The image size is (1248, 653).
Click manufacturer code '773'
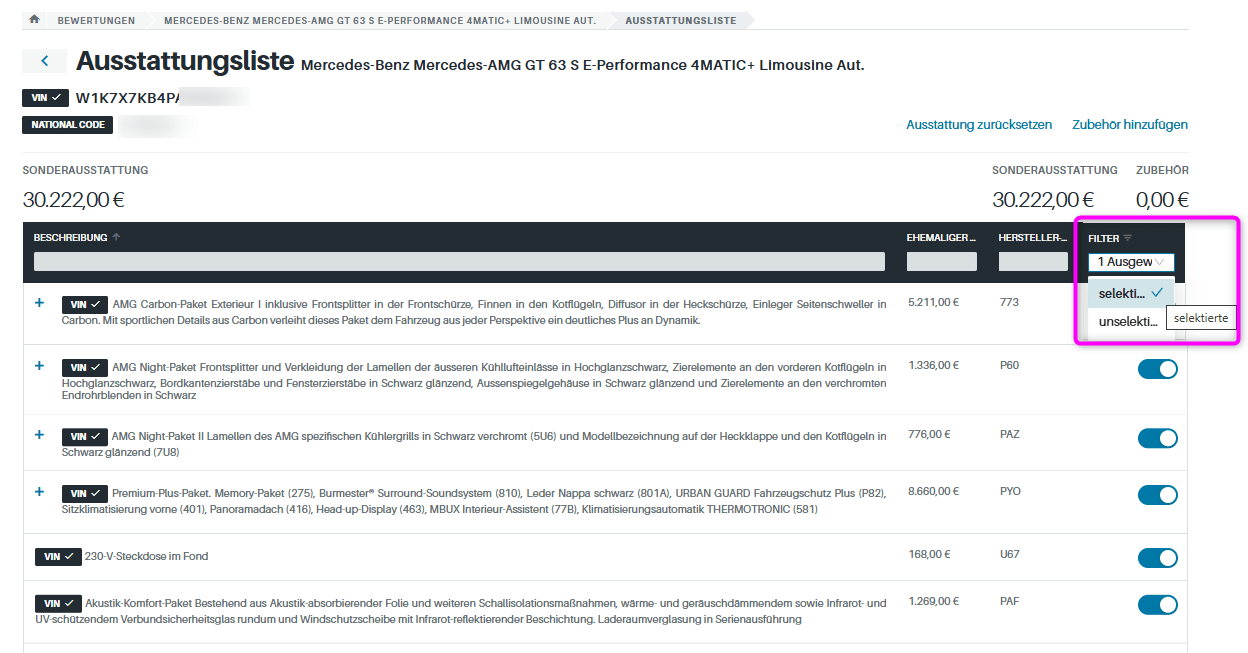1009,302
